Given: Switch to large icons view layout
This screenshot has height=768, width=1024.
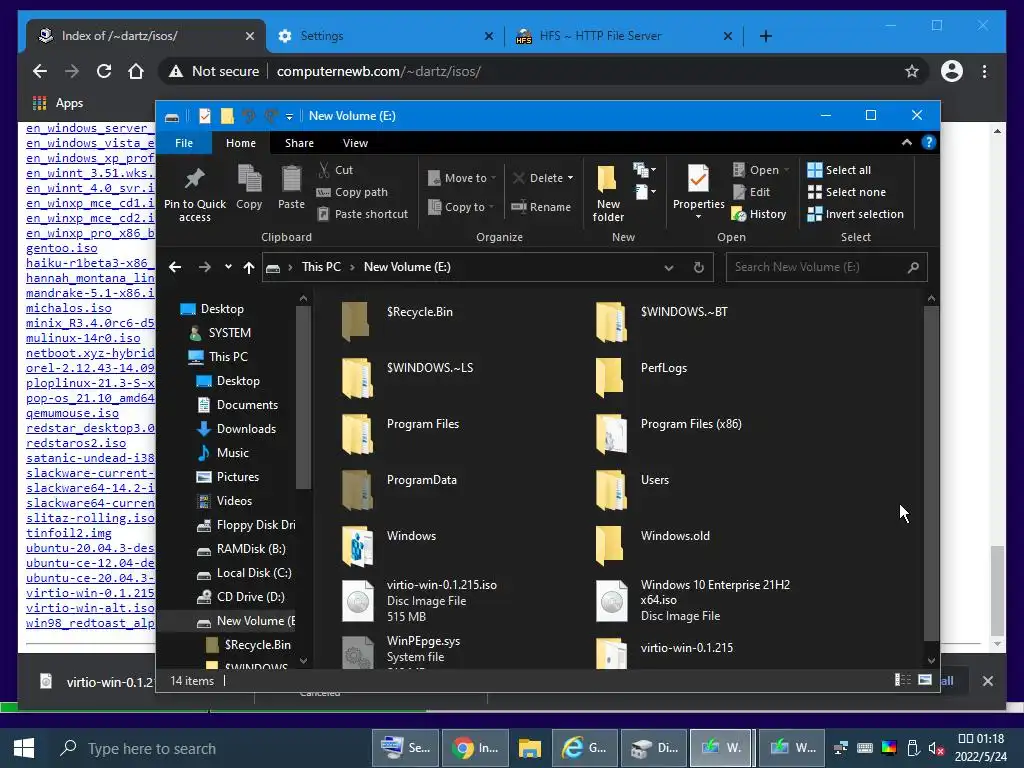Looking at the screenshot, I should point(925,680).
